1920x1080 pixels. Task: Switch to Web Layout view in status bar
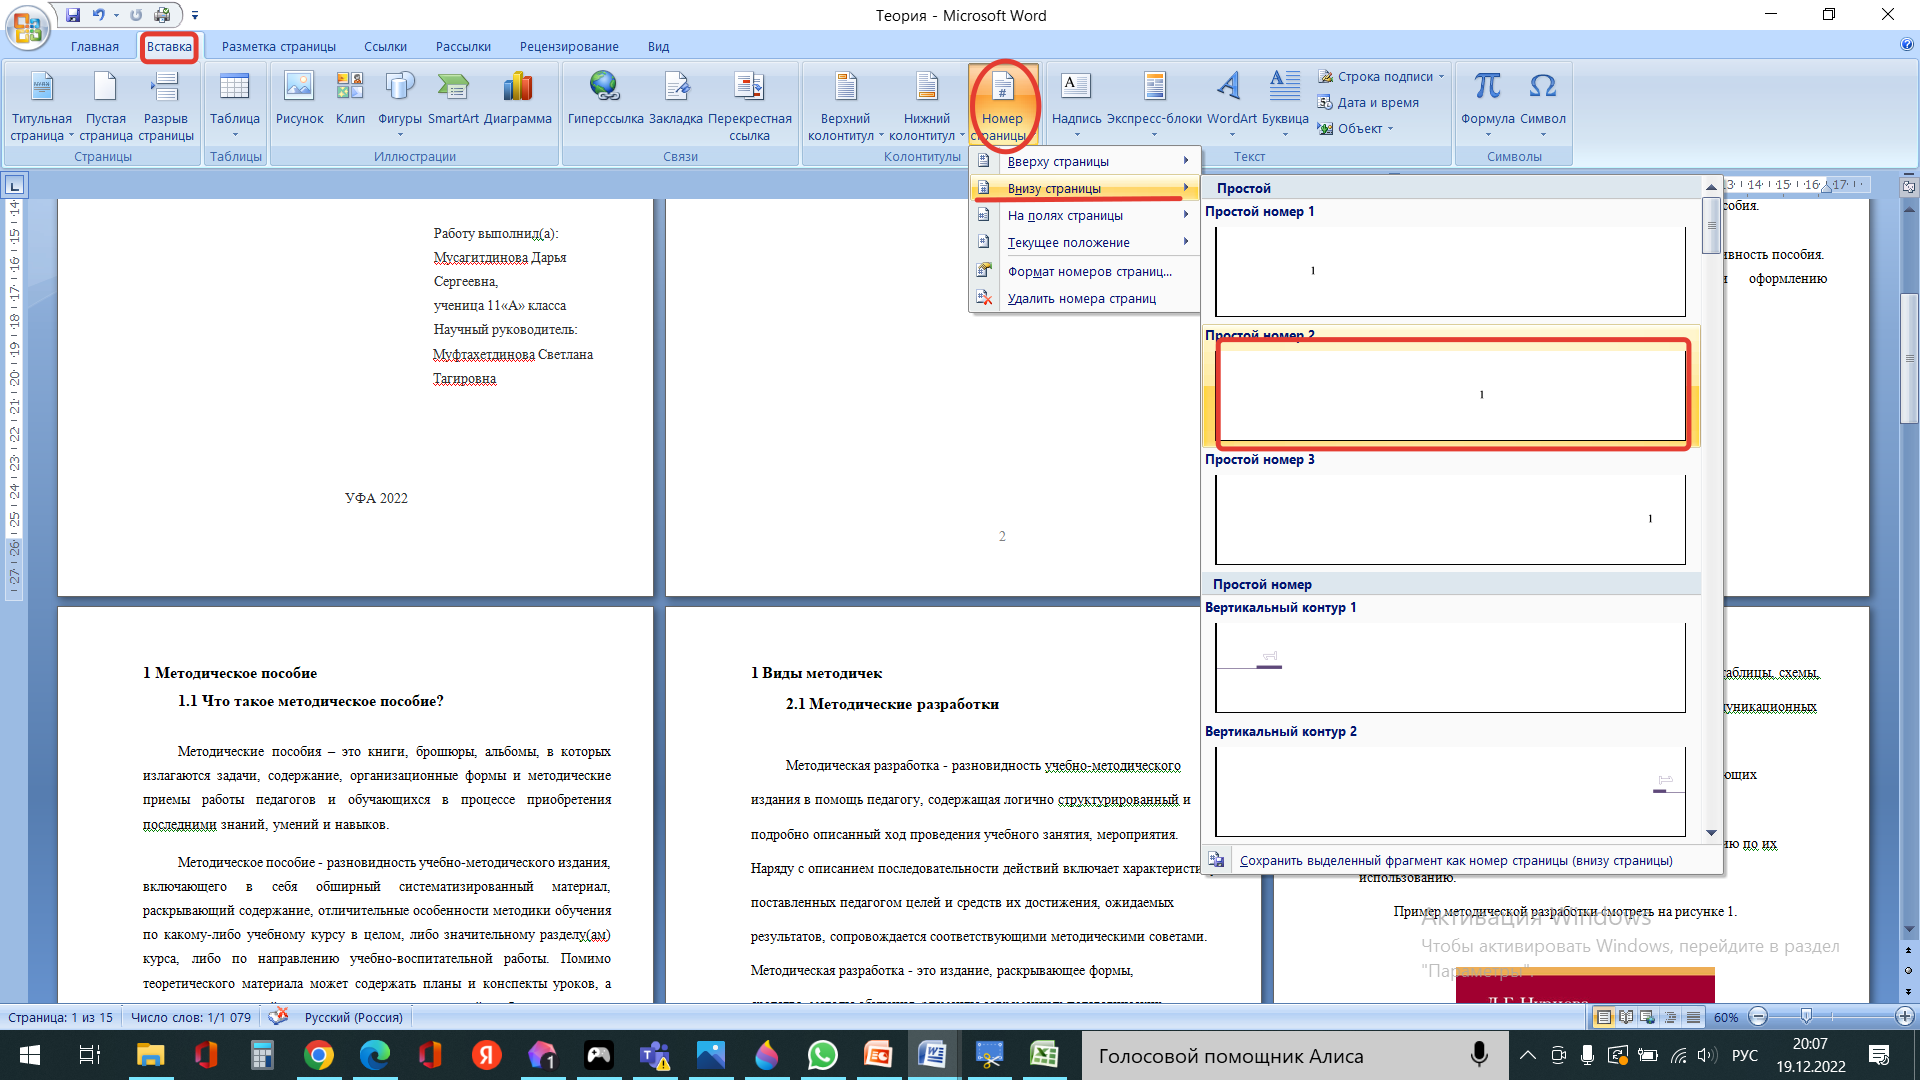[x=1648, y=1017]
